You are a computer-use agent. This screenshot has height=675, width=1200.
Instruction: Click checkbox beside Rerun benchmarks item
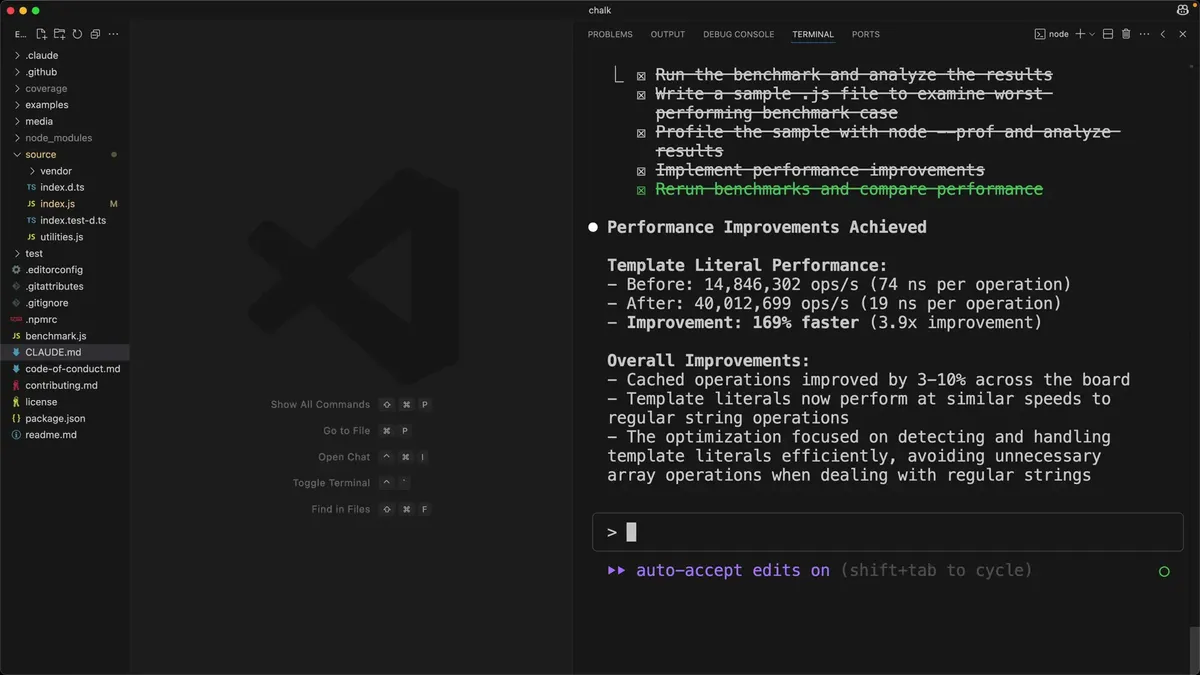point(641,190)
